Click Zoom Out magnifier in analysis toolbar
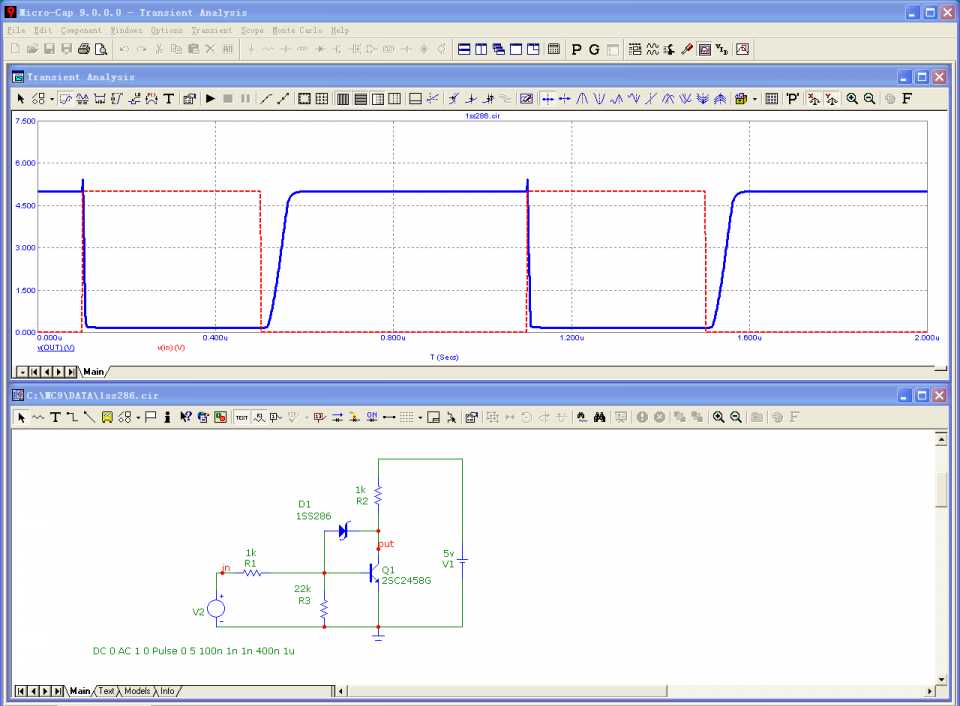 point(869,99)
